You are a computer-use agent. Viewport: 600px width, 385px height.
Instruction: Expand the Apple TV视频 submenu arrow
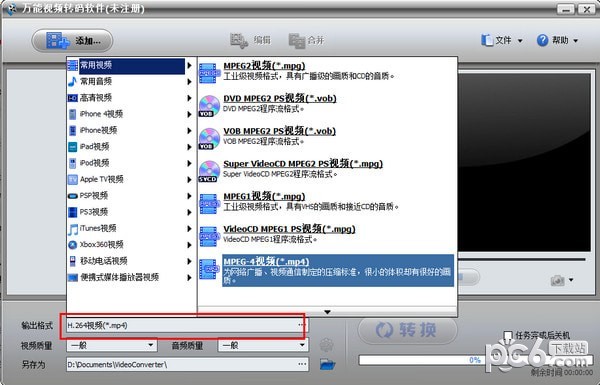[189, 179]
